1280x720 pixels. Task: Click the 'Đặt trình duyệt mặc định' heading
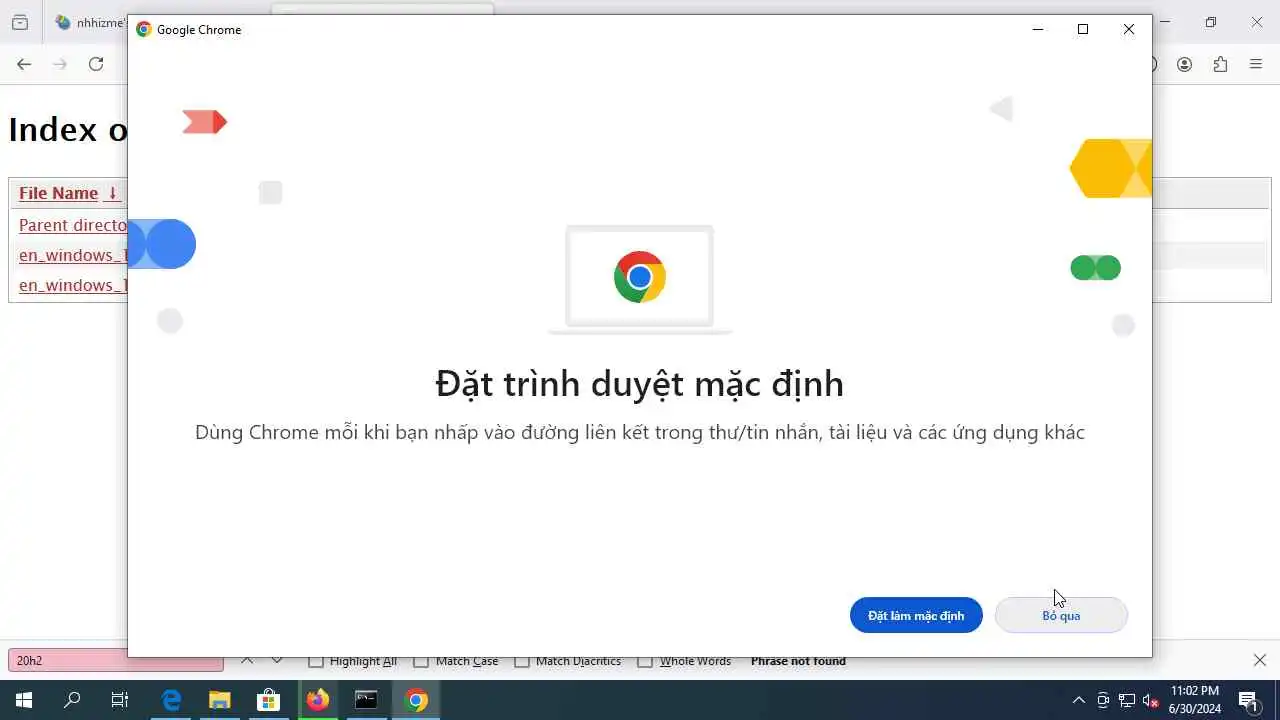640,384
